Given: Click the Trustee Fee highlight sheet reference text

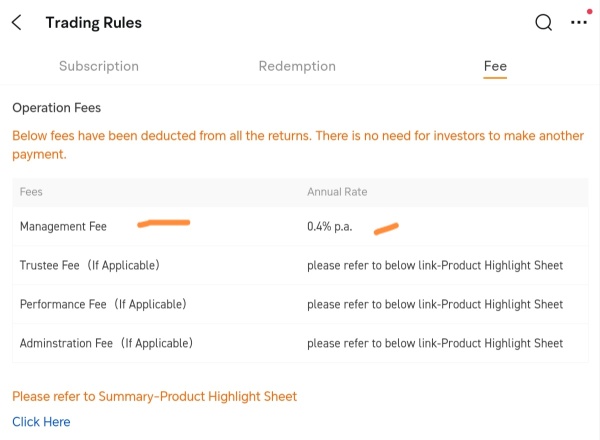Looking at the screenshot, I should pos(435,265).
